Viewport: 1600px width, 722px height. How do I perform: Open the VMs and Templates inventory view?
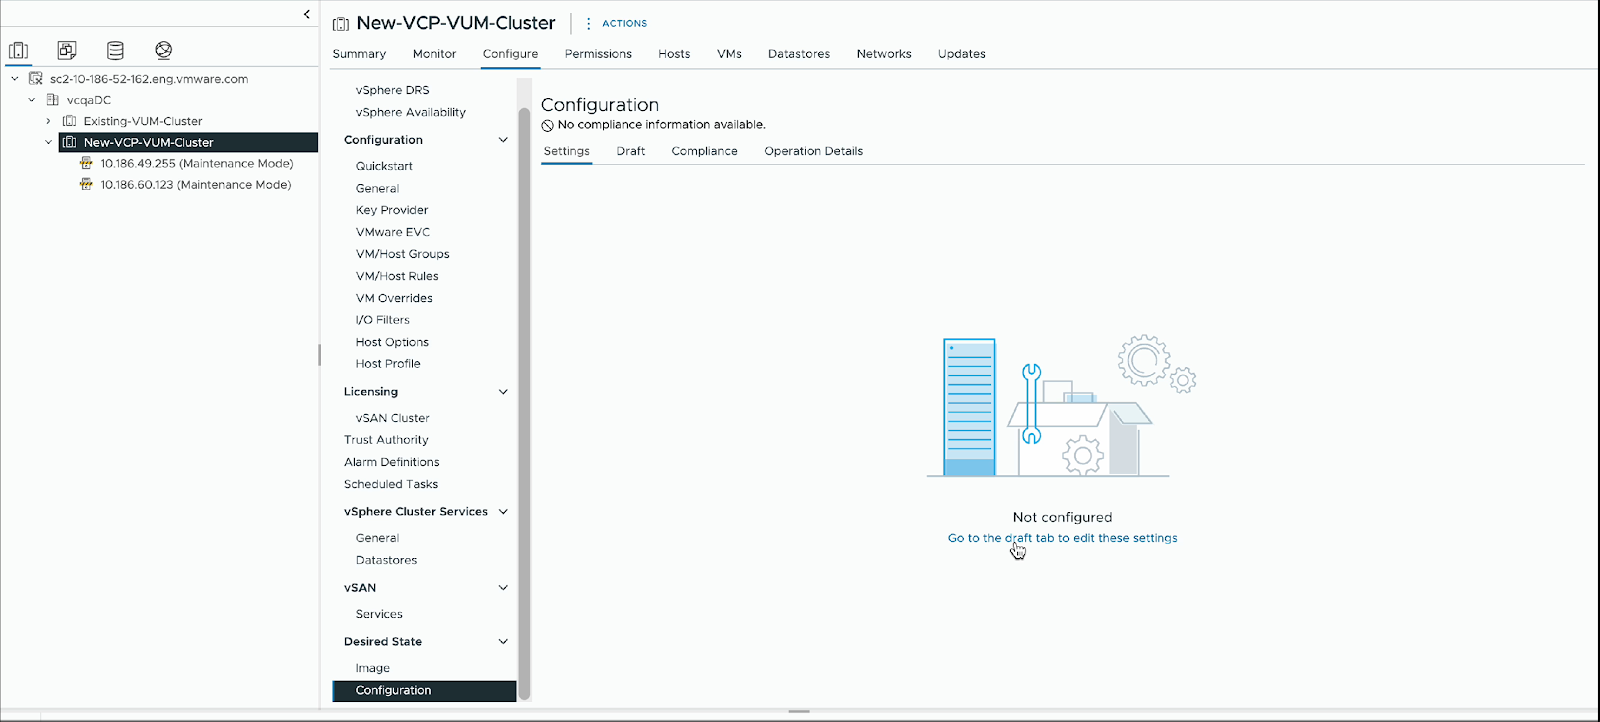point(67,50)
